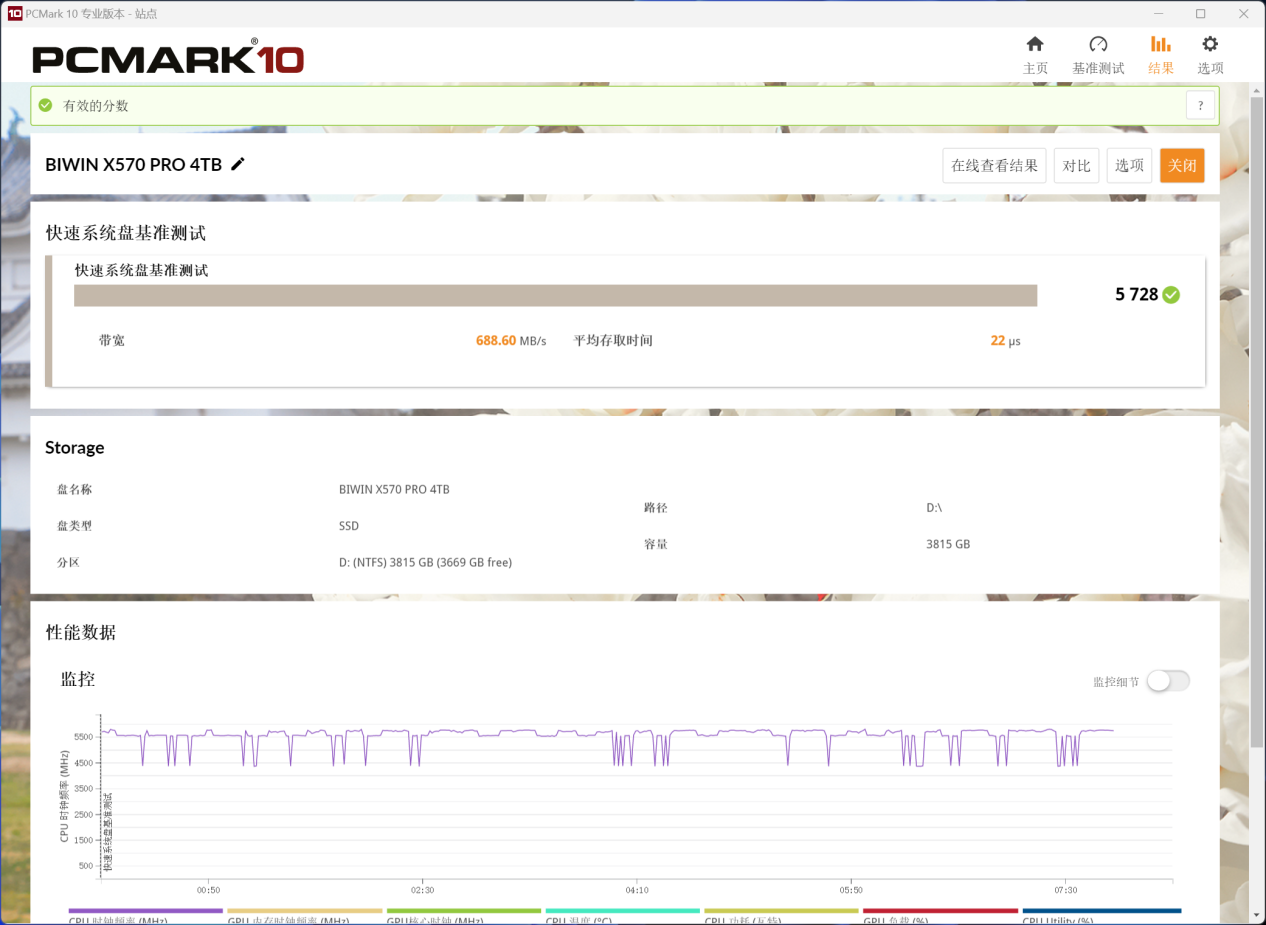Click 在线查看结果 button
This screenshot has height=925, width=1266.
coord(994,166)
